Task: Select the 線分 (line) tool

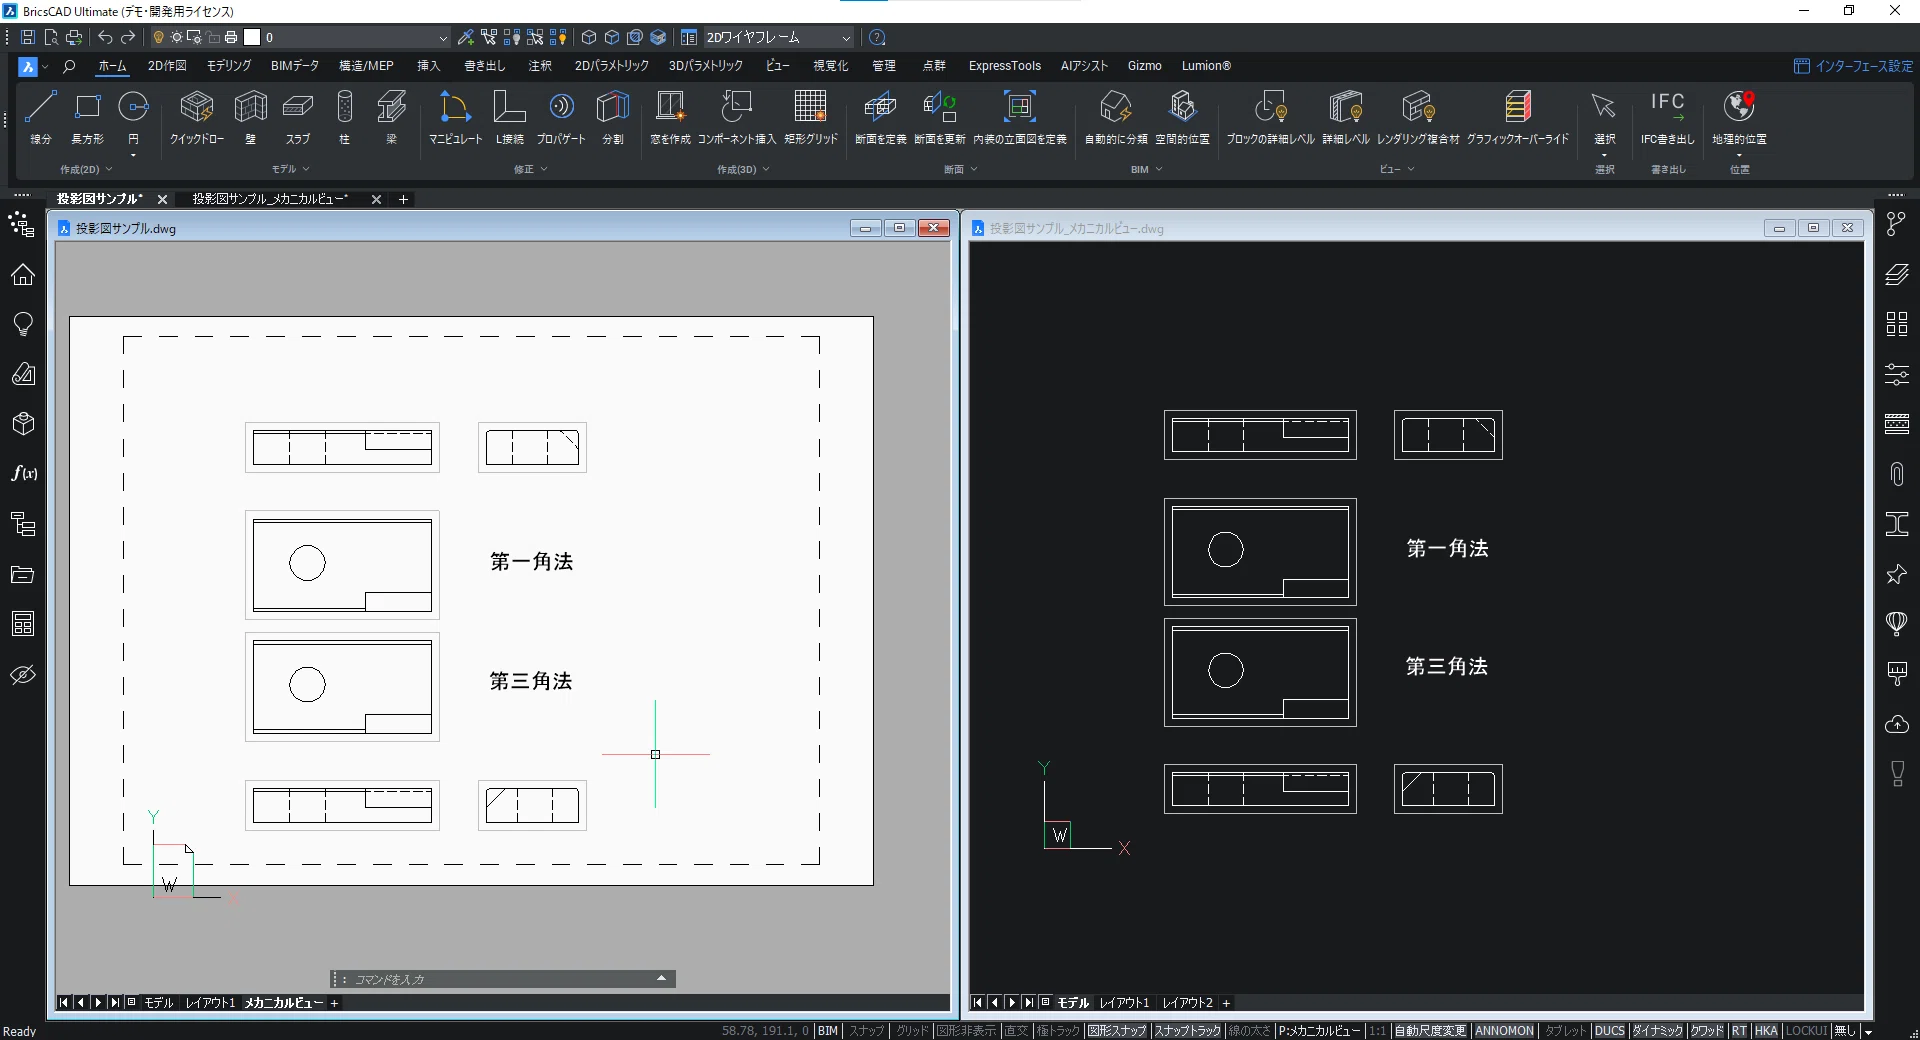Action: (41, 117)
